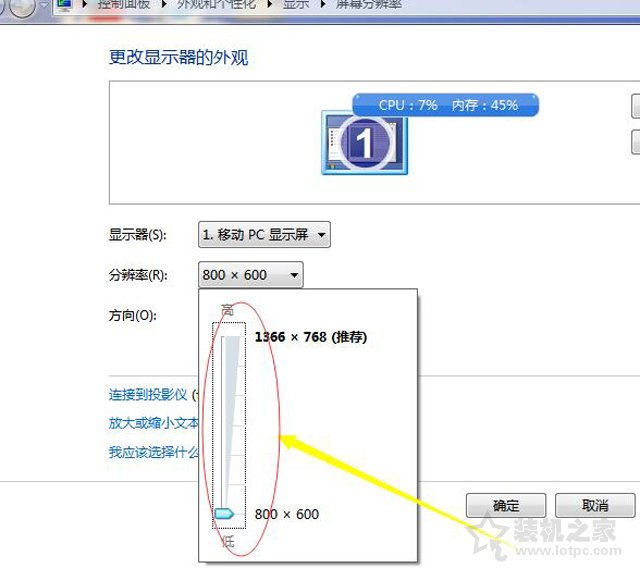Click the 取消 button
The height and width of the screenshot is (568, 640).
[x=595, y=505]
